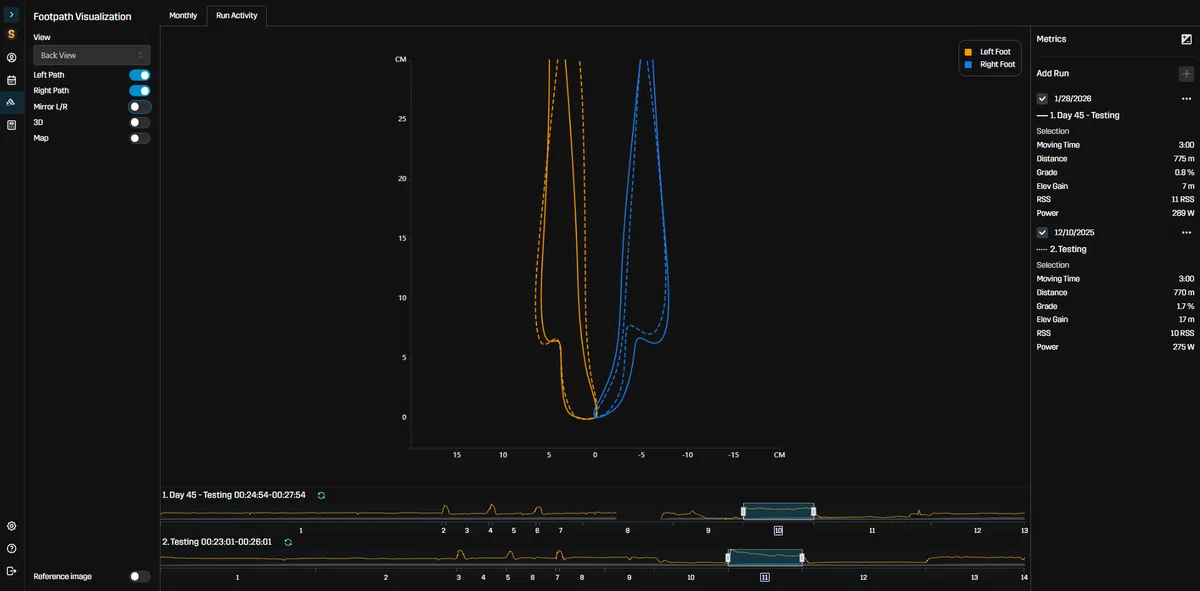Screen dimensions: 1200x591
Task: Click the 770 m distance value
Action: [1184, 293]
